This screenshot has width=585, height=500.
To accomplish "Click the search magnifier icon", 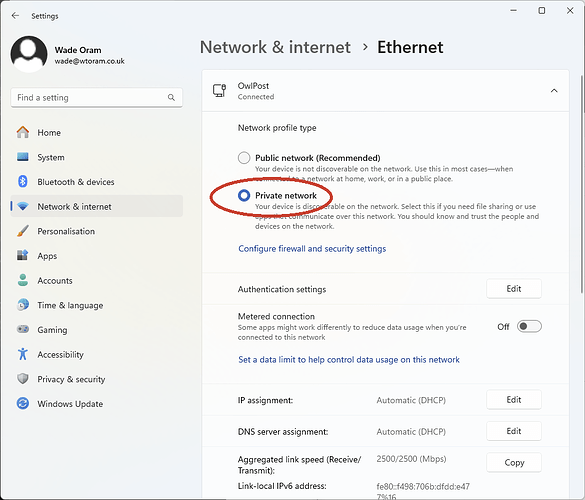I will click(x=171, y=97).
